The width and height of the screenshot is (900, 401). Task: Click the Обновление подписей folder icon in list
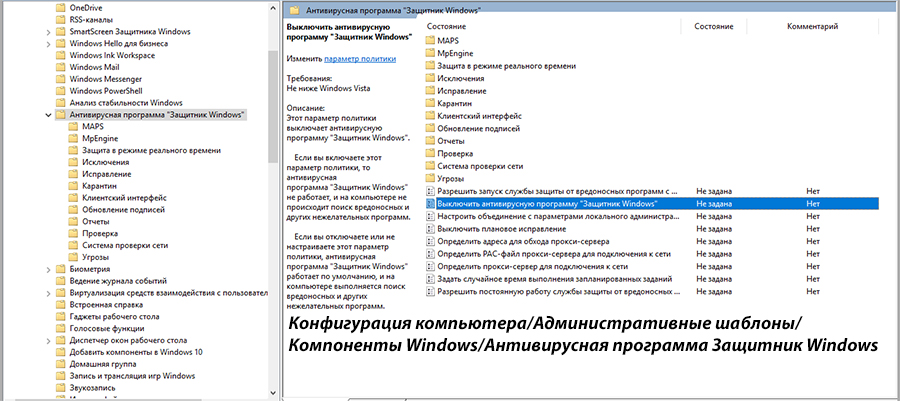(430, 129)
